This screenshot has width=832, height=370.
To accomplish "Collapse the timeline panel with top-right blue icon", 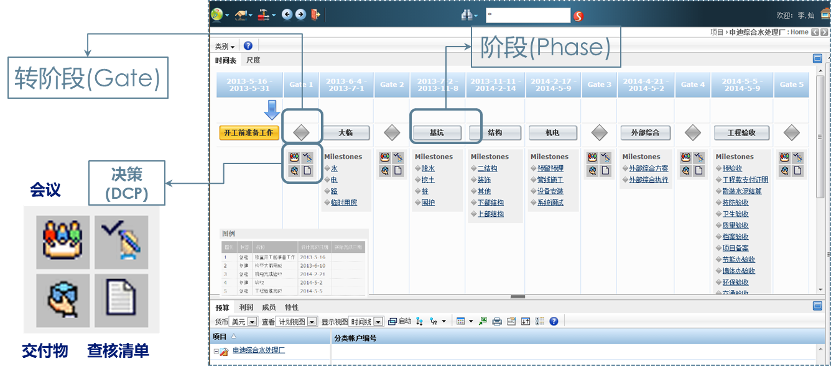I will [x=818, y=59].
